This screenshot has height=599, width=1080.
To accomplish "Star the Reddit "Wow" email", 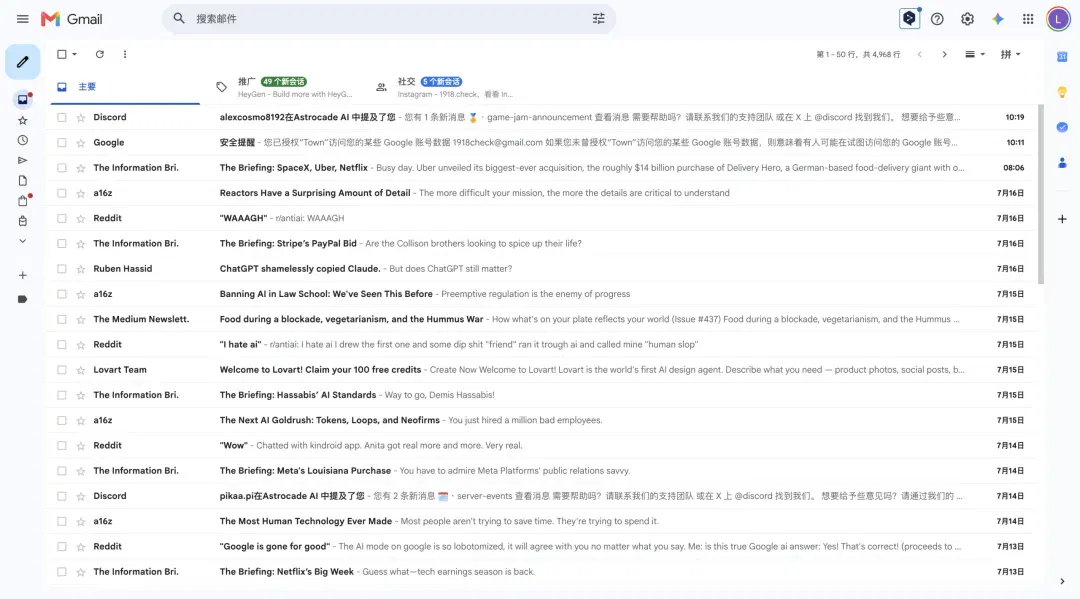I will coord(81,446).
